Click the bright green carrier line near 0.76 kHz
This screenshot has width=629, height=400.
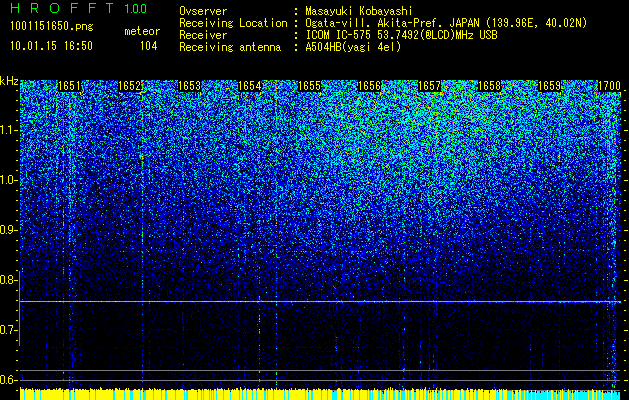[x=320, y=301]
